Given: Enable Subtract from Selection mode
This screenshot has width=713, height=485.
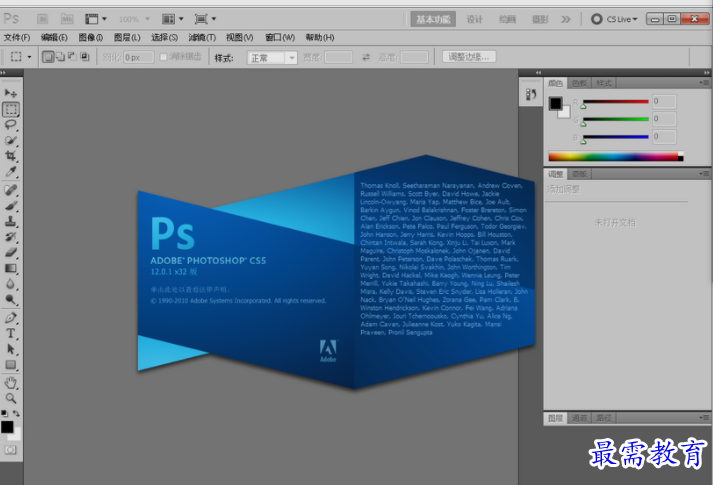Looking at the screenshot, I should tap(72, 57).
